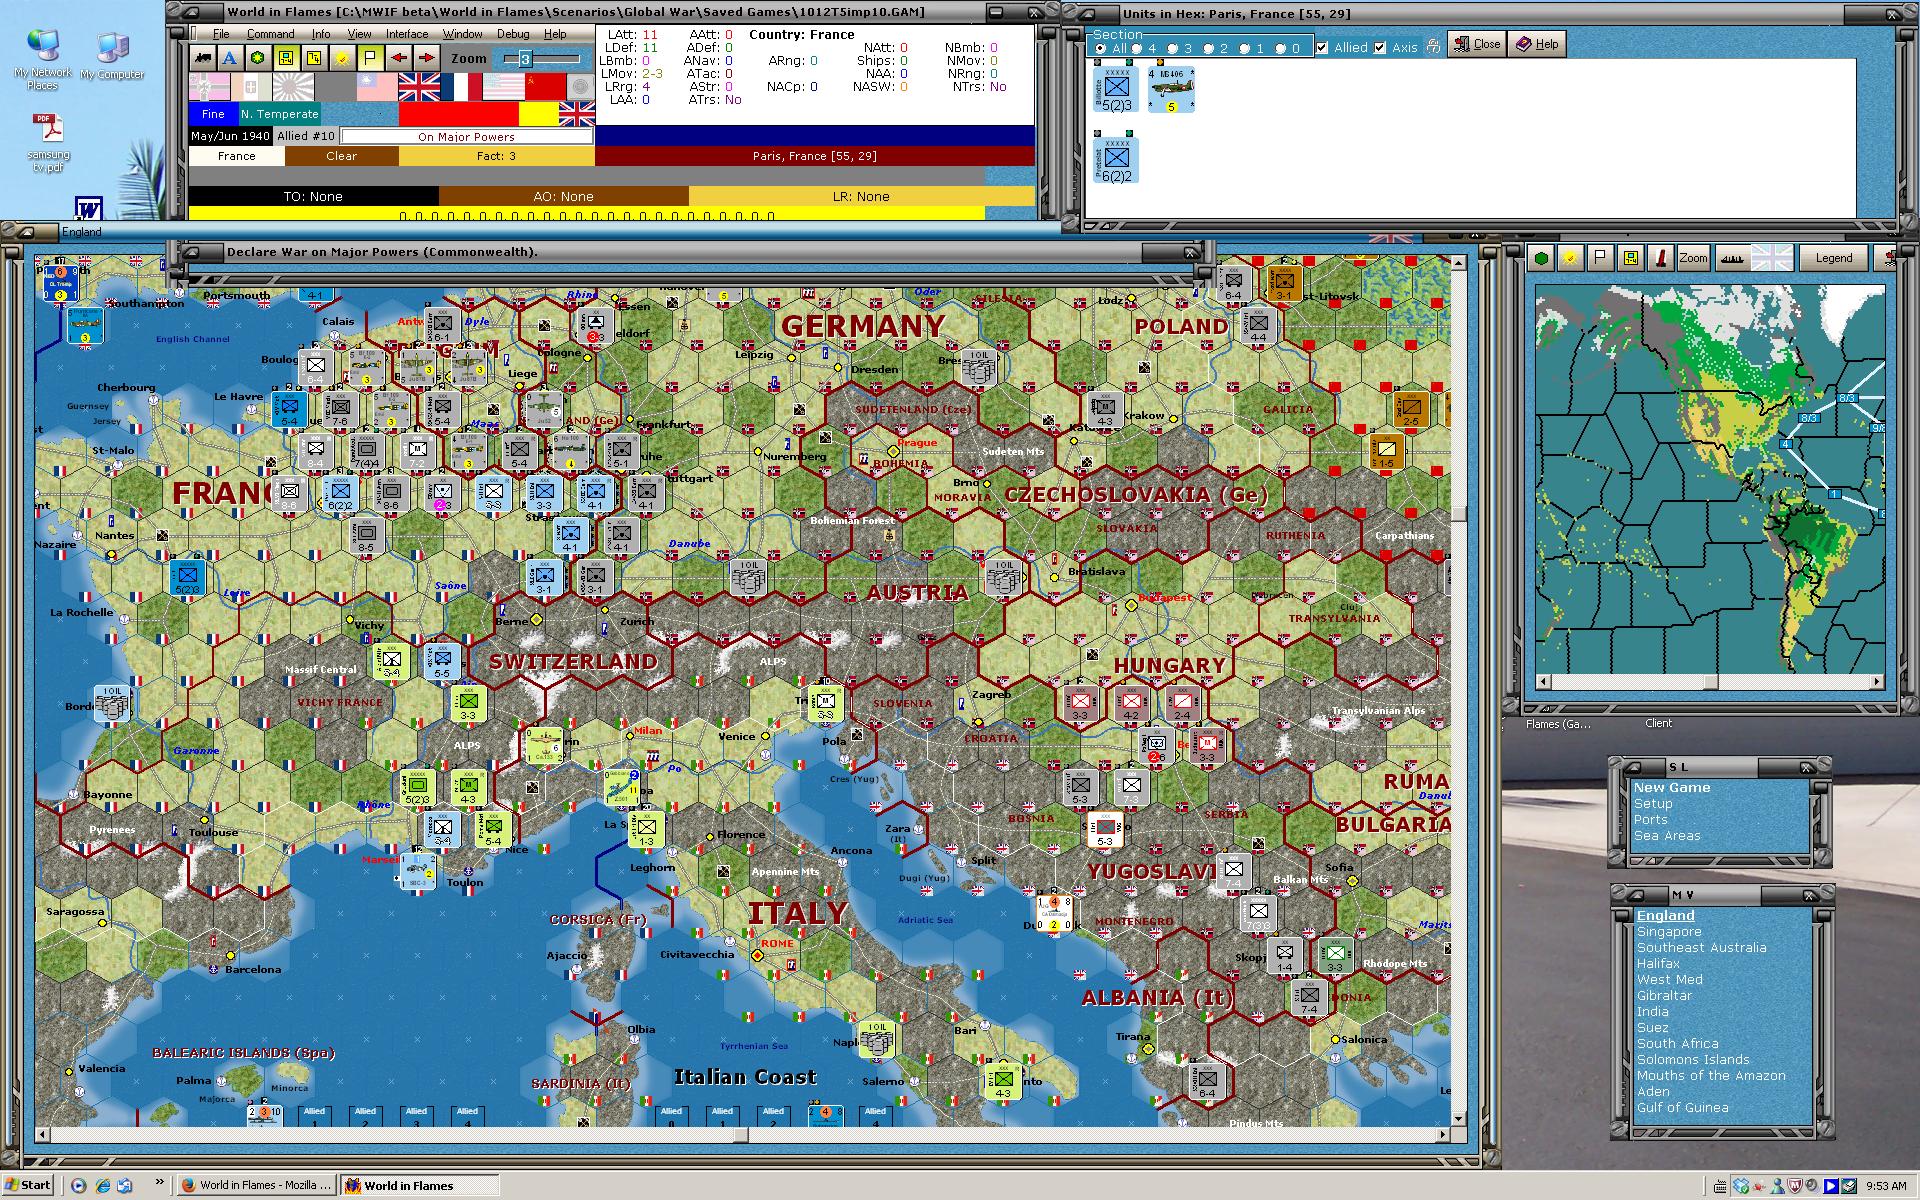This screenshot has width=1920, height=1200.
Task: Click the minimap horizontal scrollbar
Action: pos(1710,682)
